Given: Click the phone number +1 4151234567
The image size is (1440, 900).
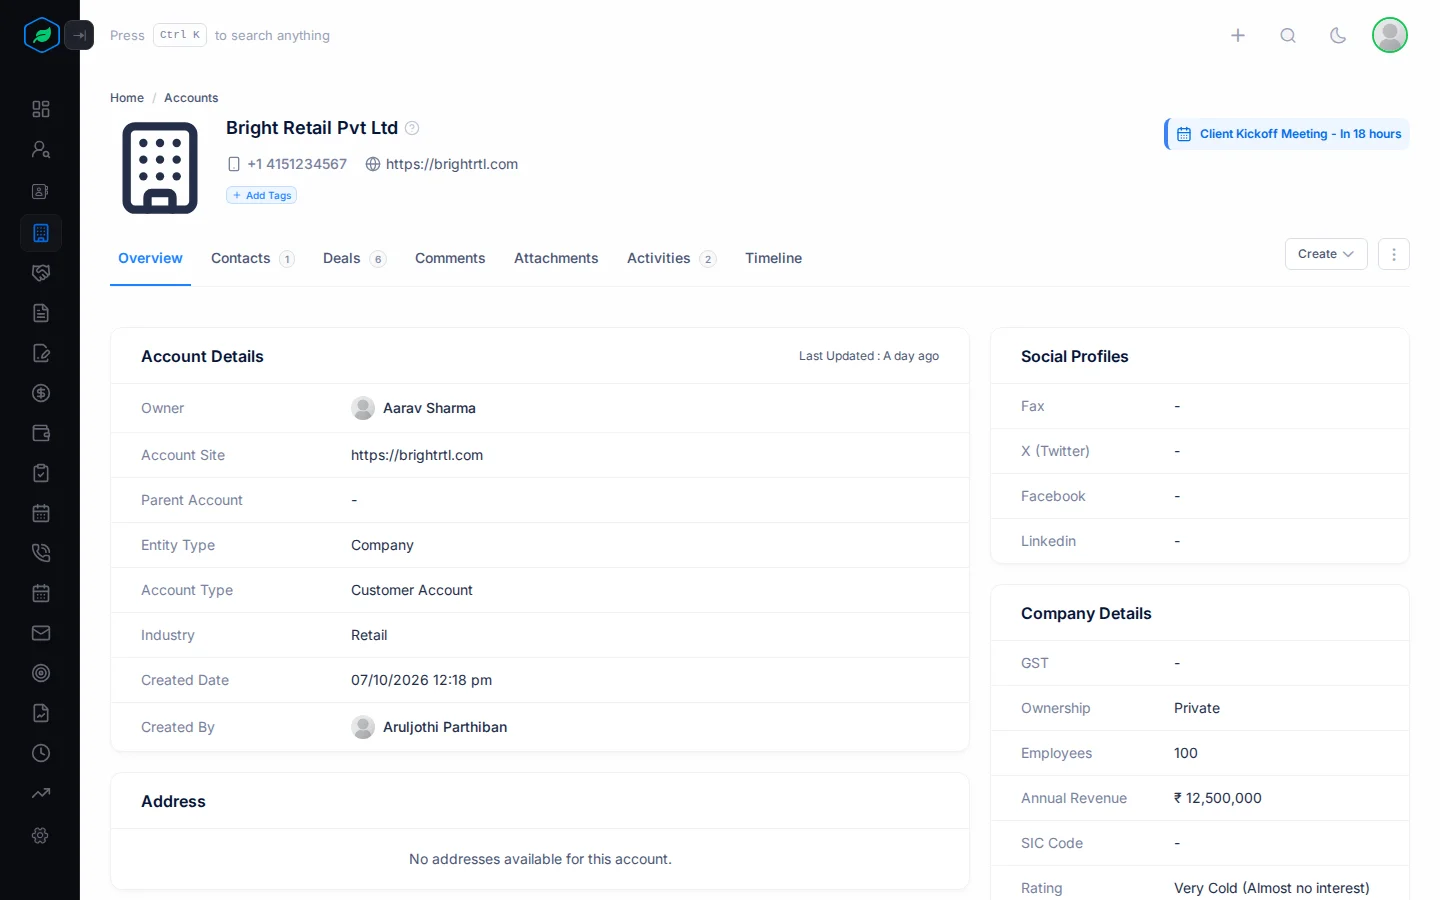Looking at the screenshot, I should [x=297, y=164].
